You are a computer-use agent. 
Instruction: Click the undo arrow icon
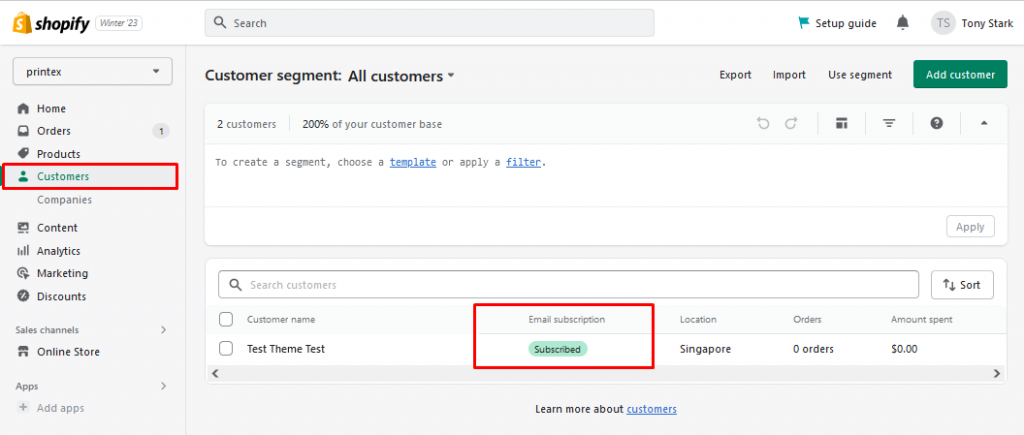point(763,123)
